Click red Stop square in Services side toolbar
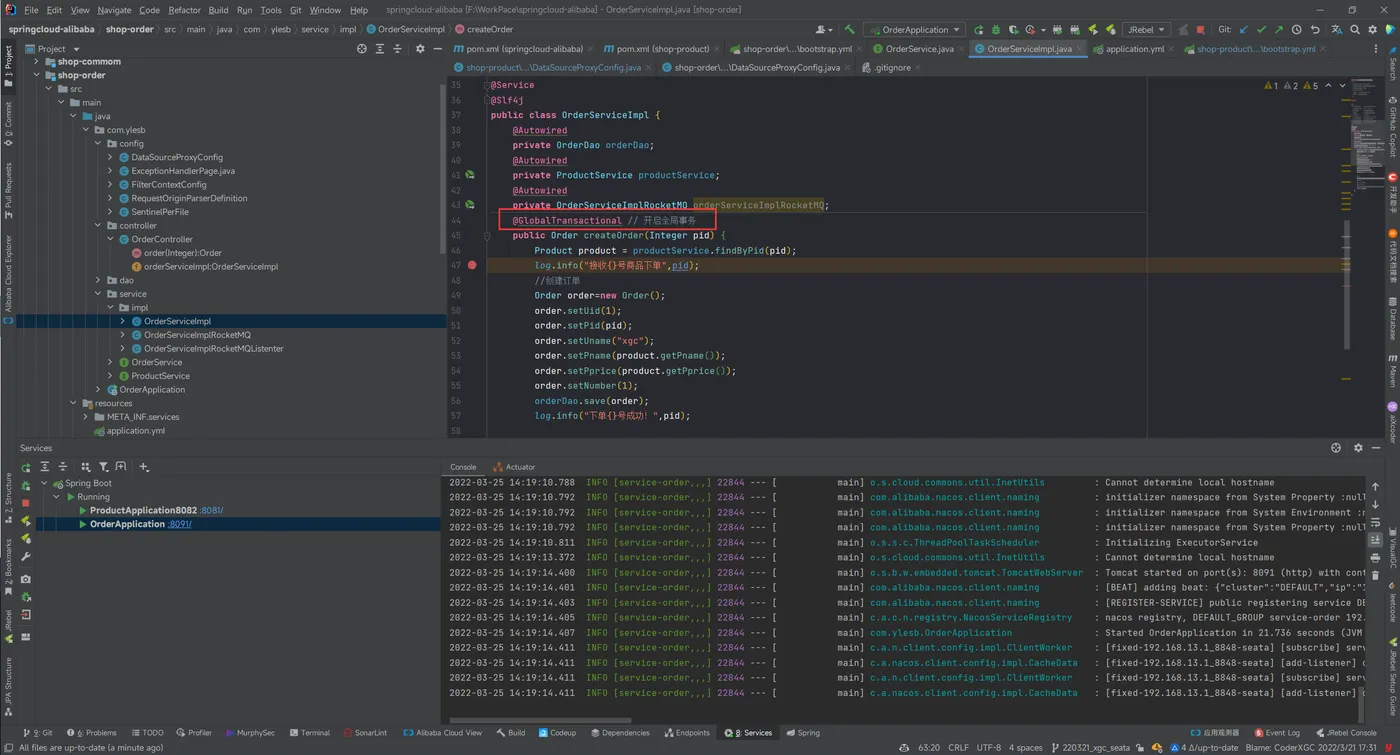The height and width of the screenshot is (755, 1400). (26, 503)
